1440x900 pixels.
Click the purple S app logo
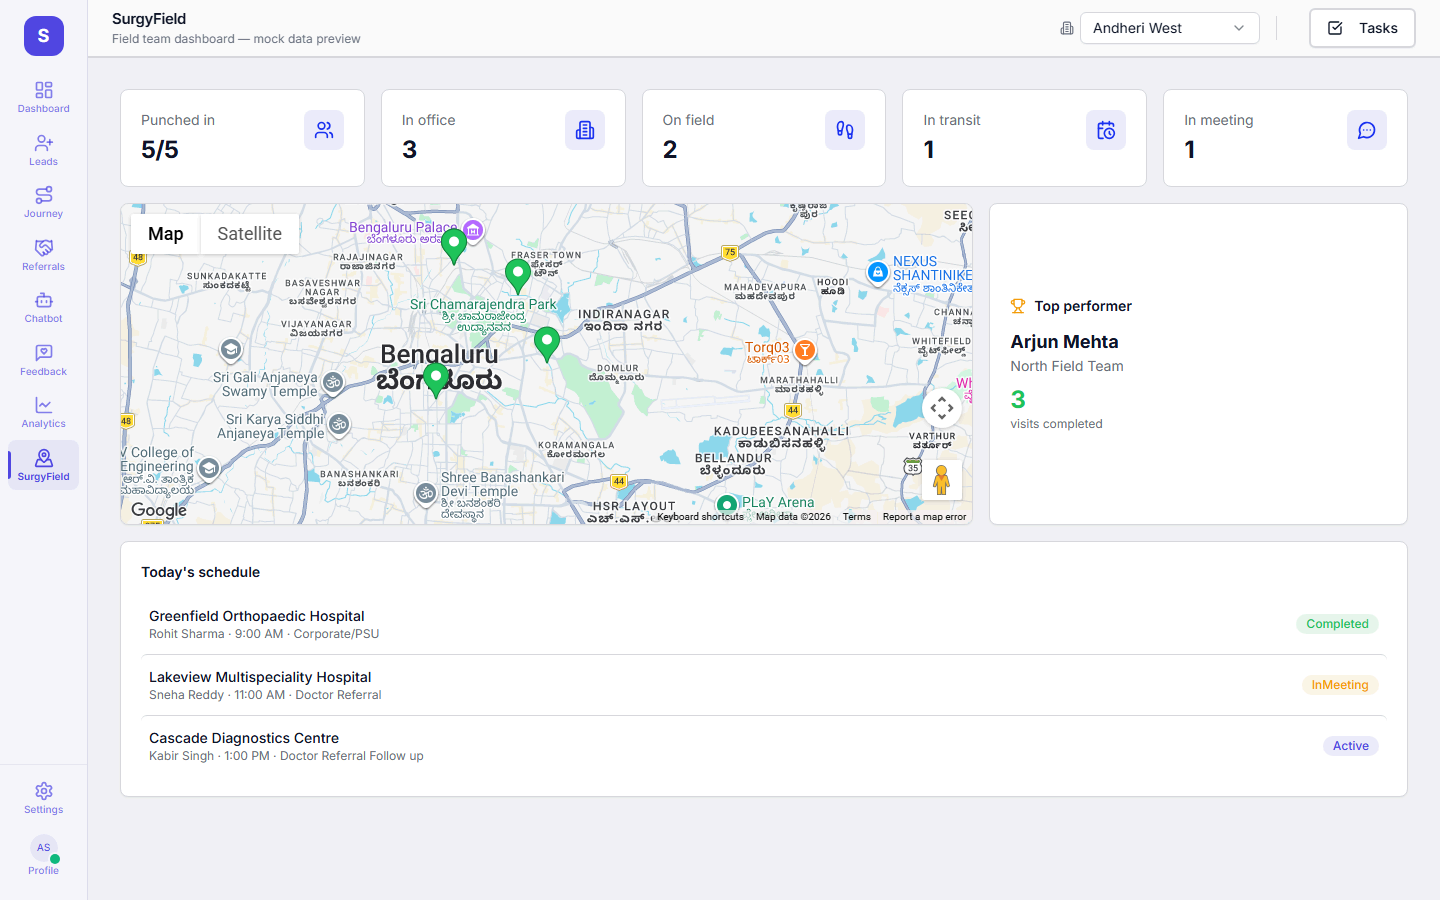tap(44, 36)
